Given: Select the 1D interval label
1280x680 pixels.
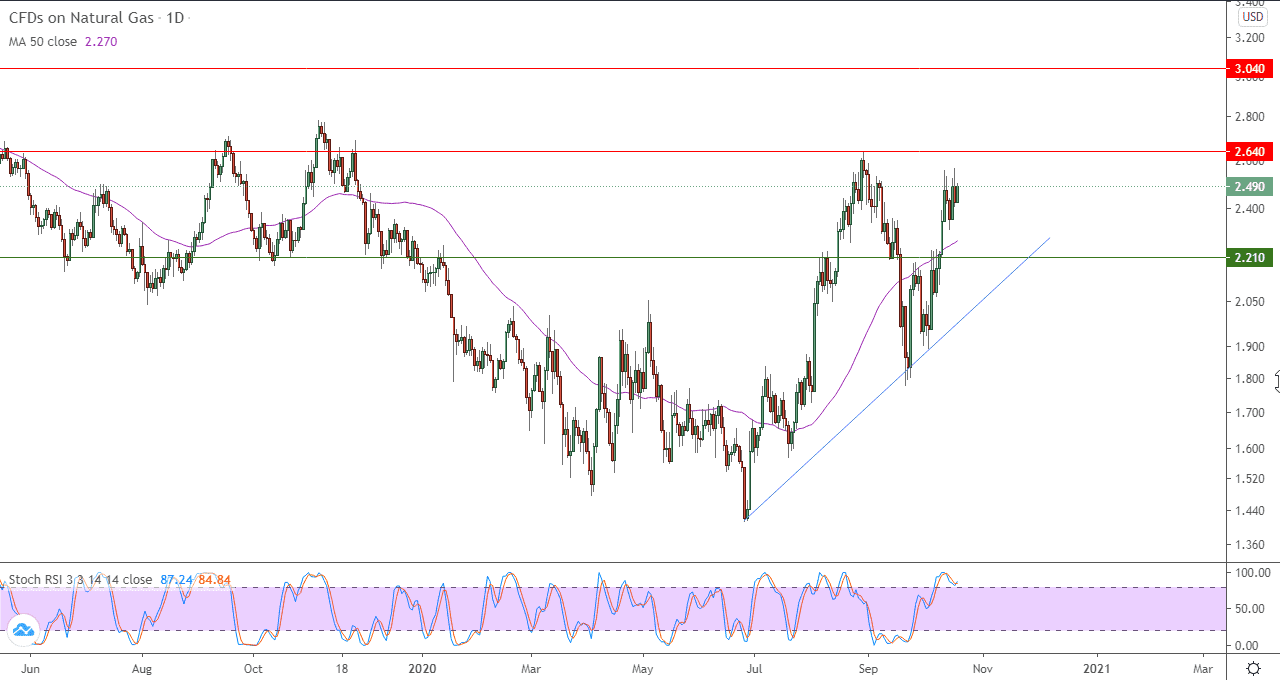Looking at the screenshot, I should (174, 18).
